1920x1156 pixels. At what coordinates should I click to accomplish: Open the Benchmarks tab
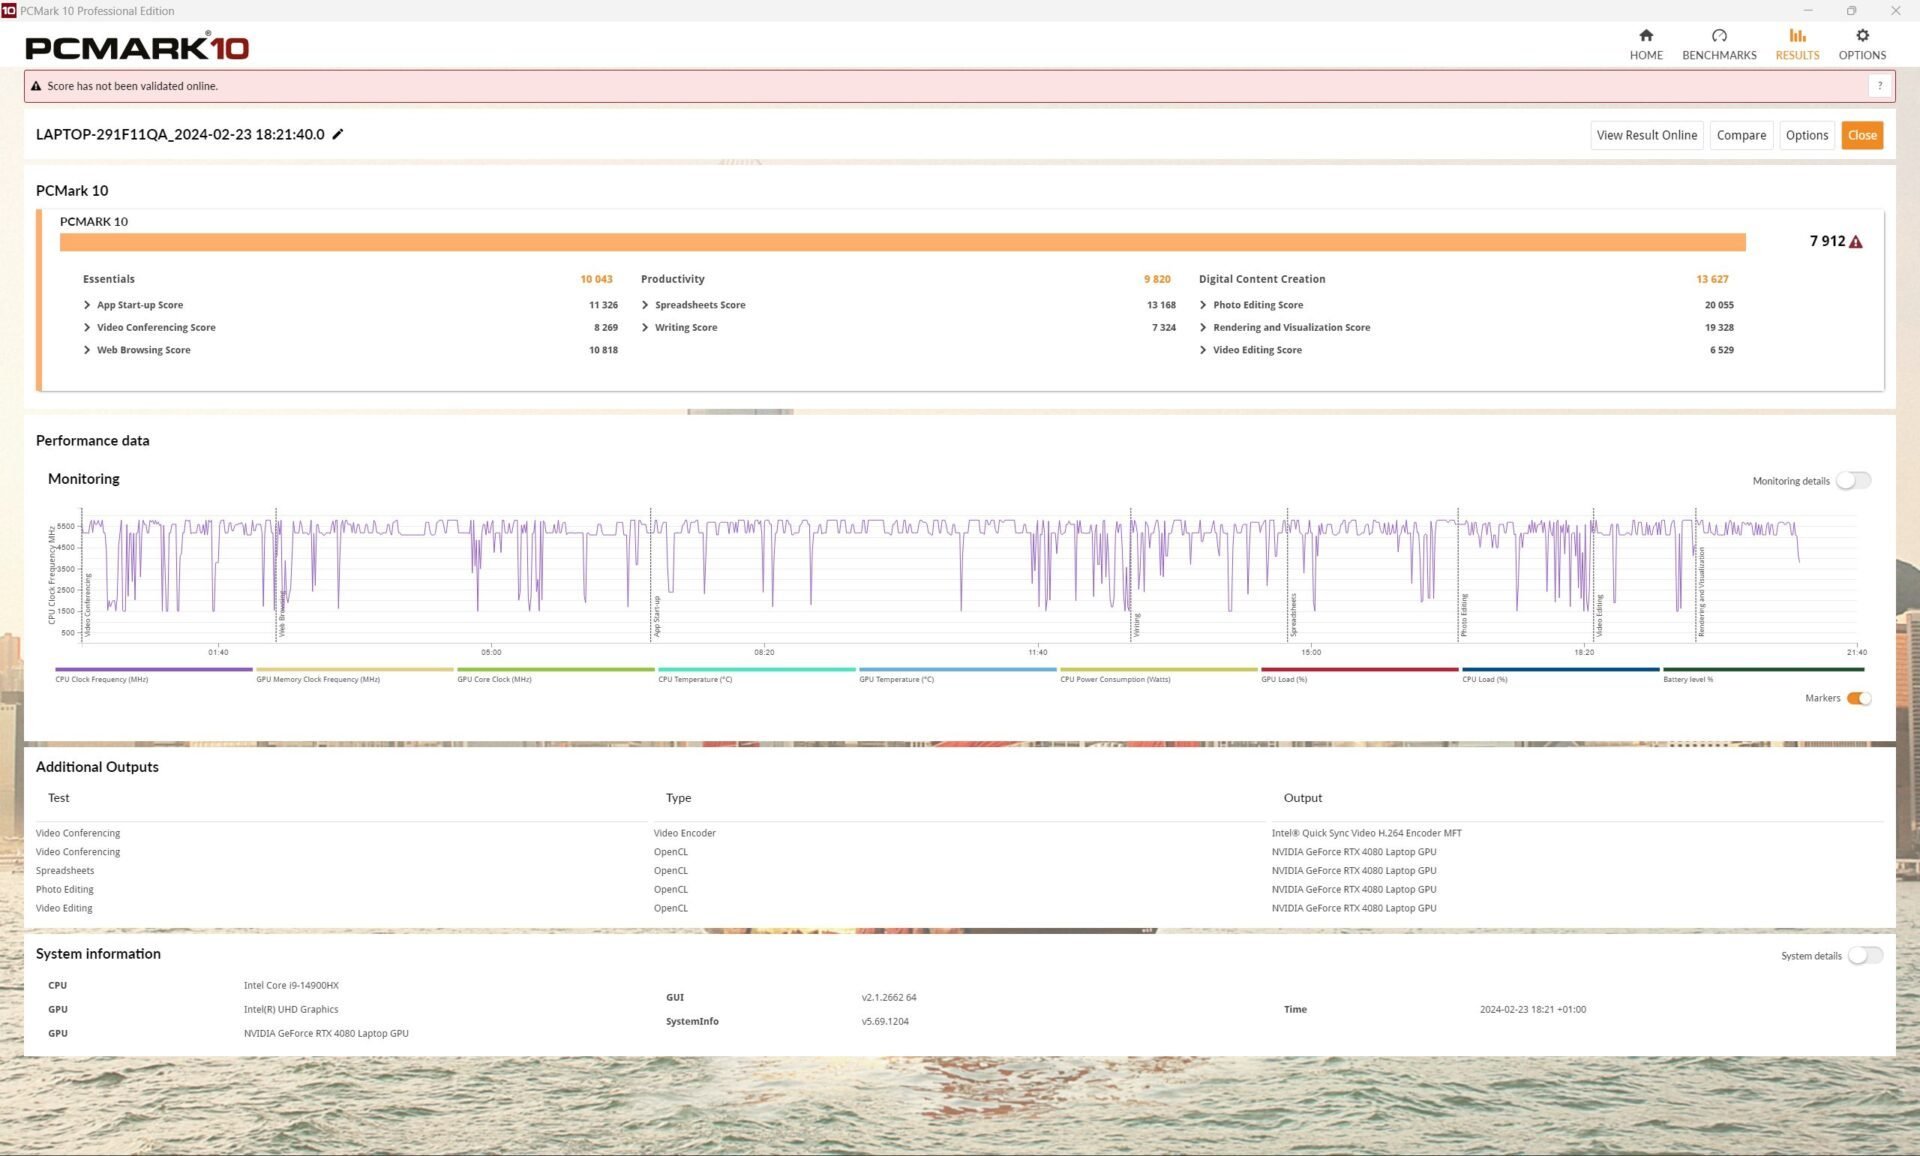[x=1719, y=45]
